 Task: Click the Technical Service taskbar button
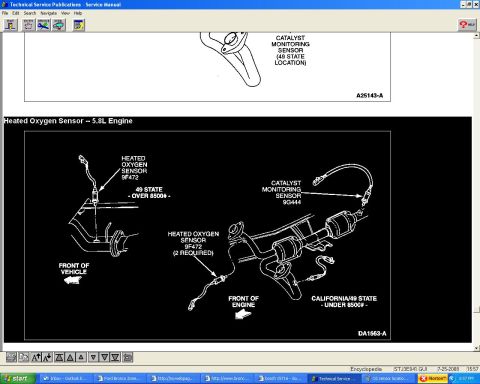[334, 379]
